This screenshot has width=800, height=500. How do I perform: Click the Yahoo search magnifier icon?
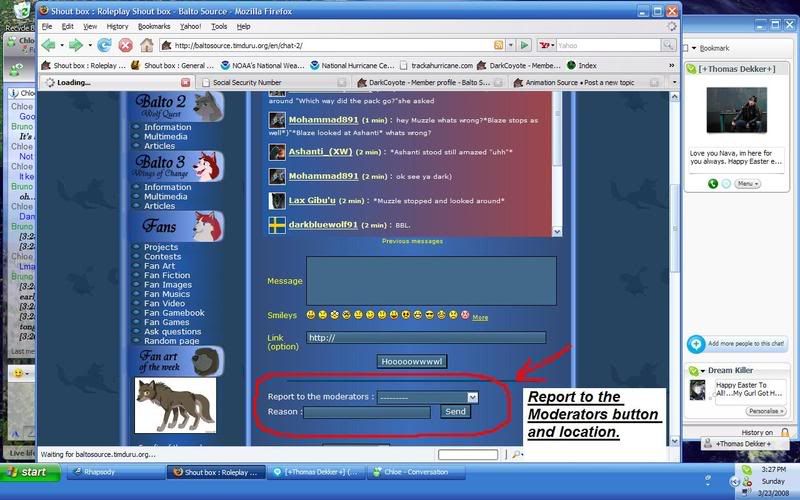667,45
